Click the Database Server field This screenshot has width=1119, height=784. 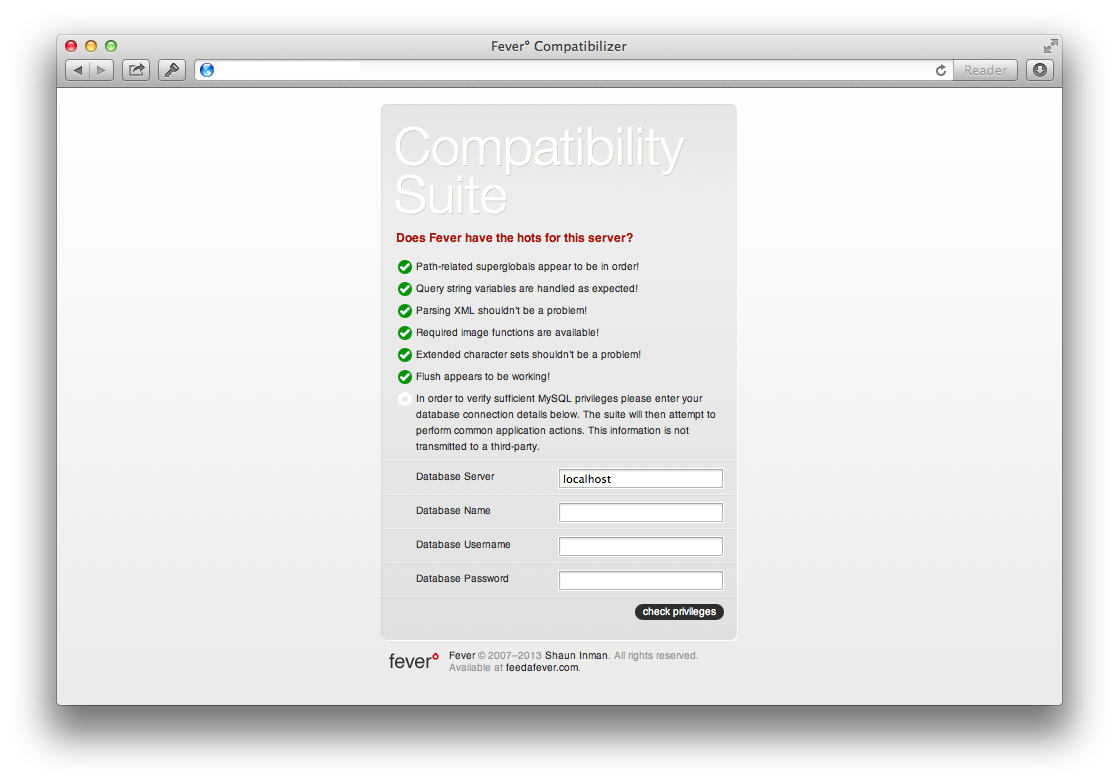tap(640, 479)
